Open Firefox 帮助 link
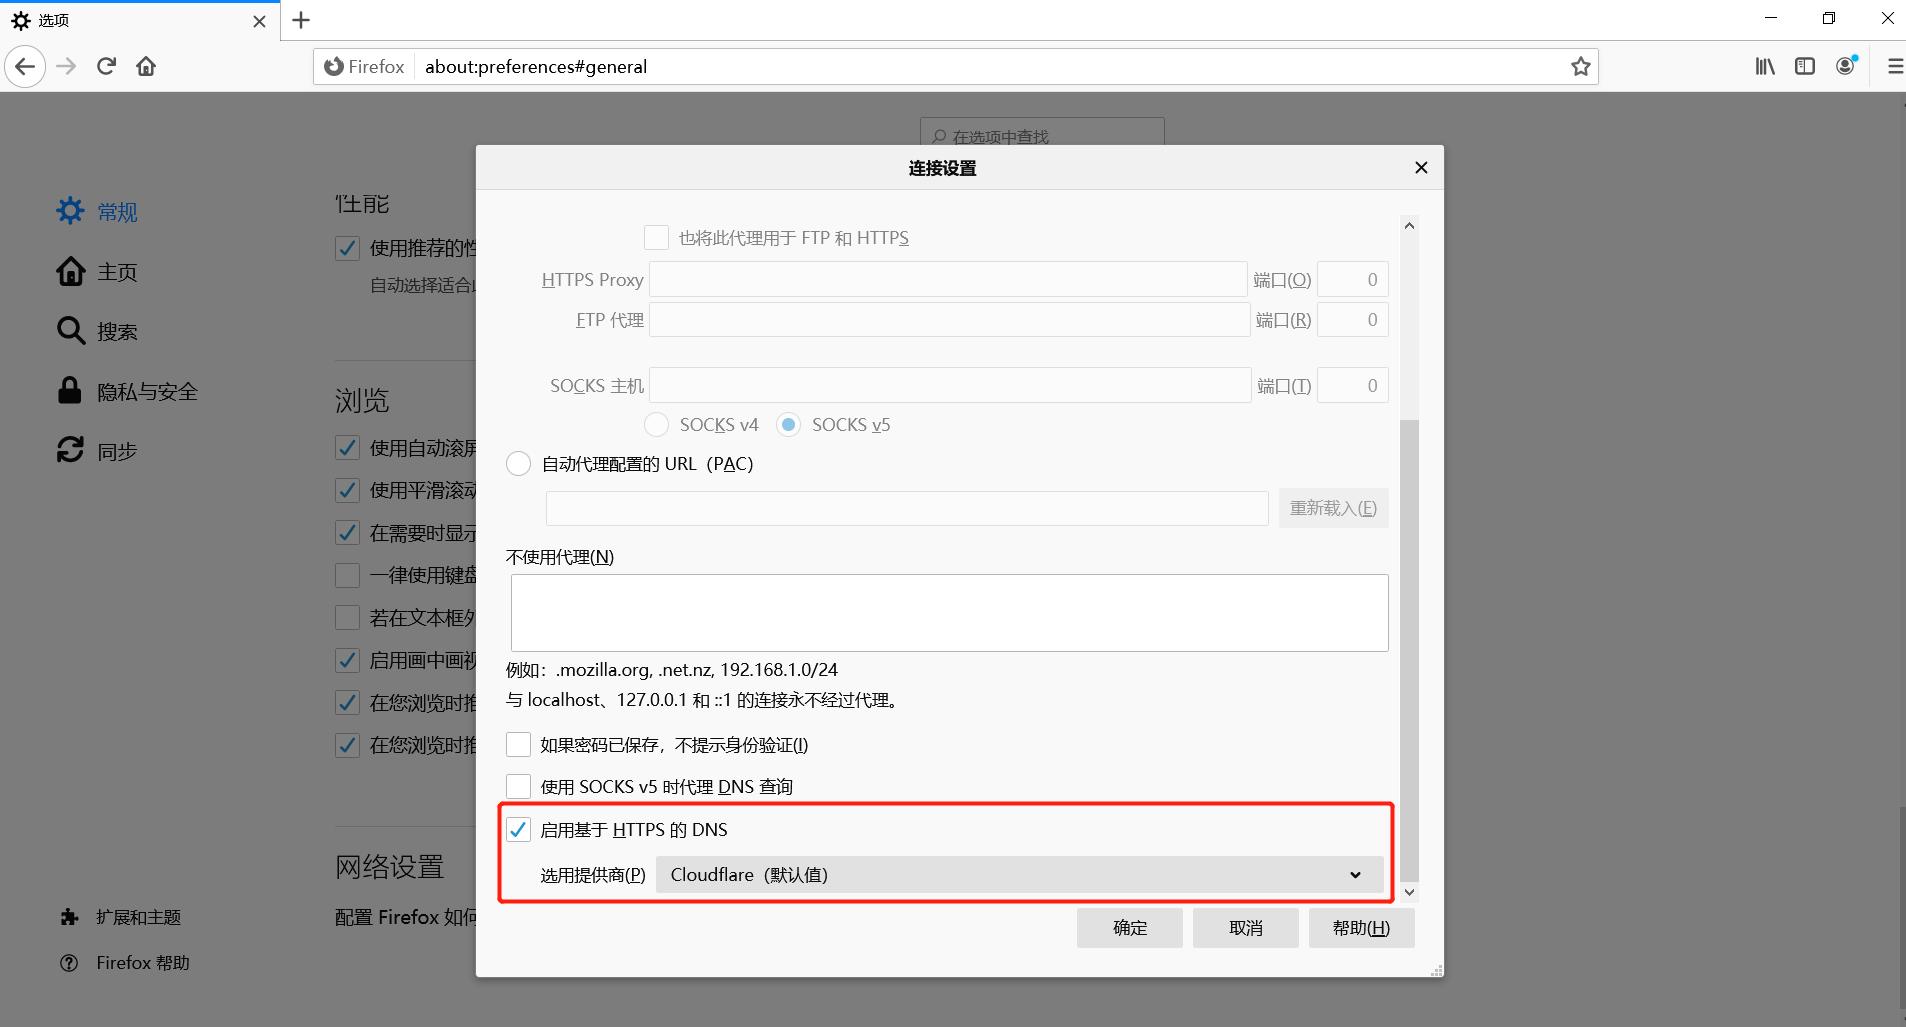This screenshot has width=1906, height=1027. pyautogui.click(x=125, y=963)
